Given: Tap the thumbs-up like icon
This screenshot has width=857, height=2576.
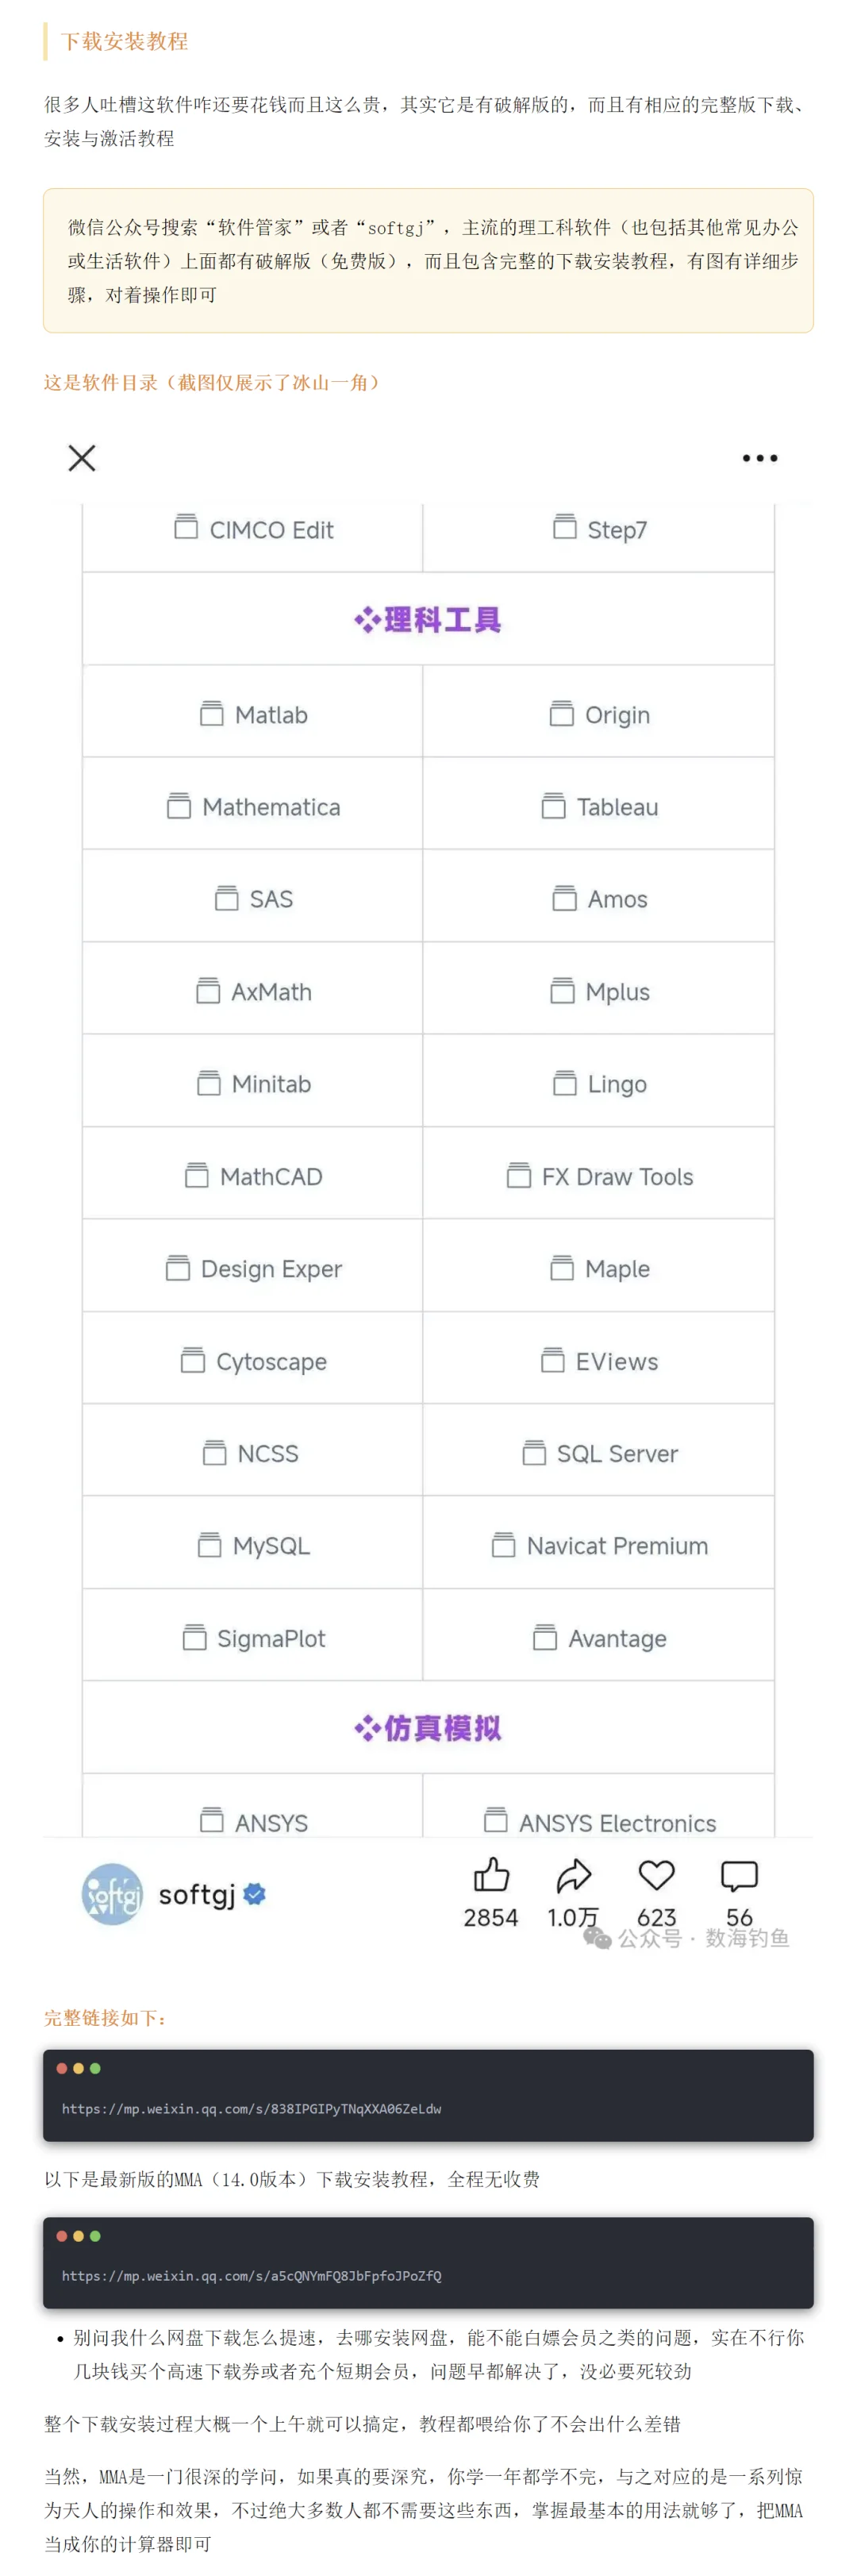Looking at the screenshot, I should pyautogui.click(x=491, y=1875).
